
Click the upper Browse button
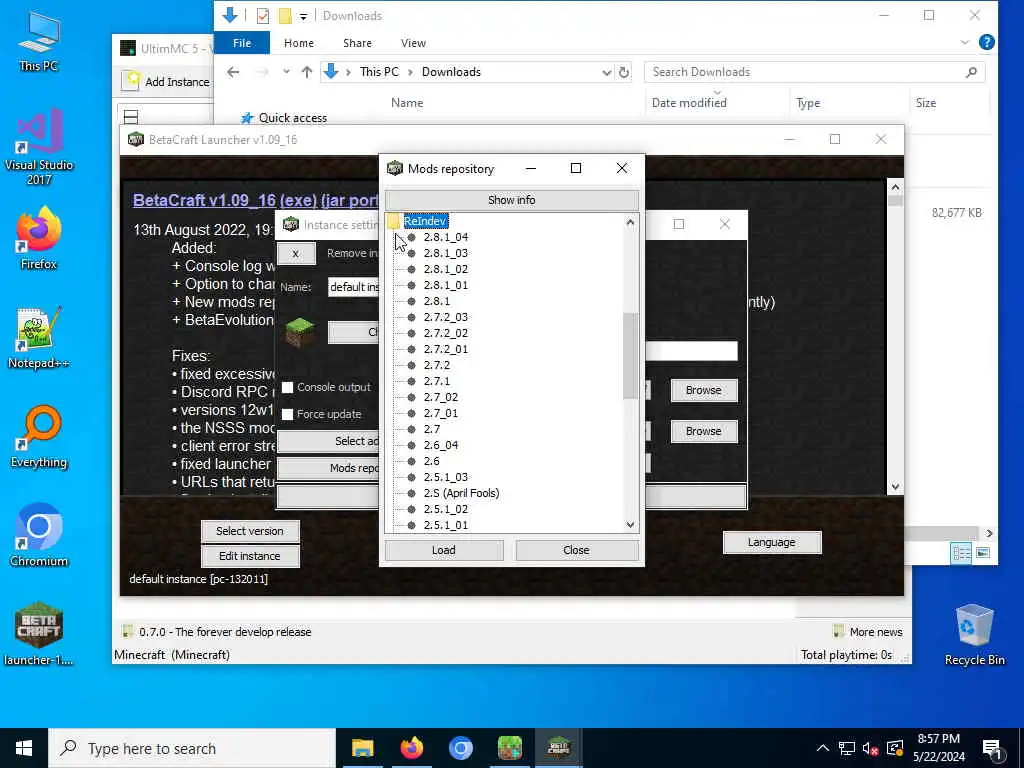pos(704,390)
